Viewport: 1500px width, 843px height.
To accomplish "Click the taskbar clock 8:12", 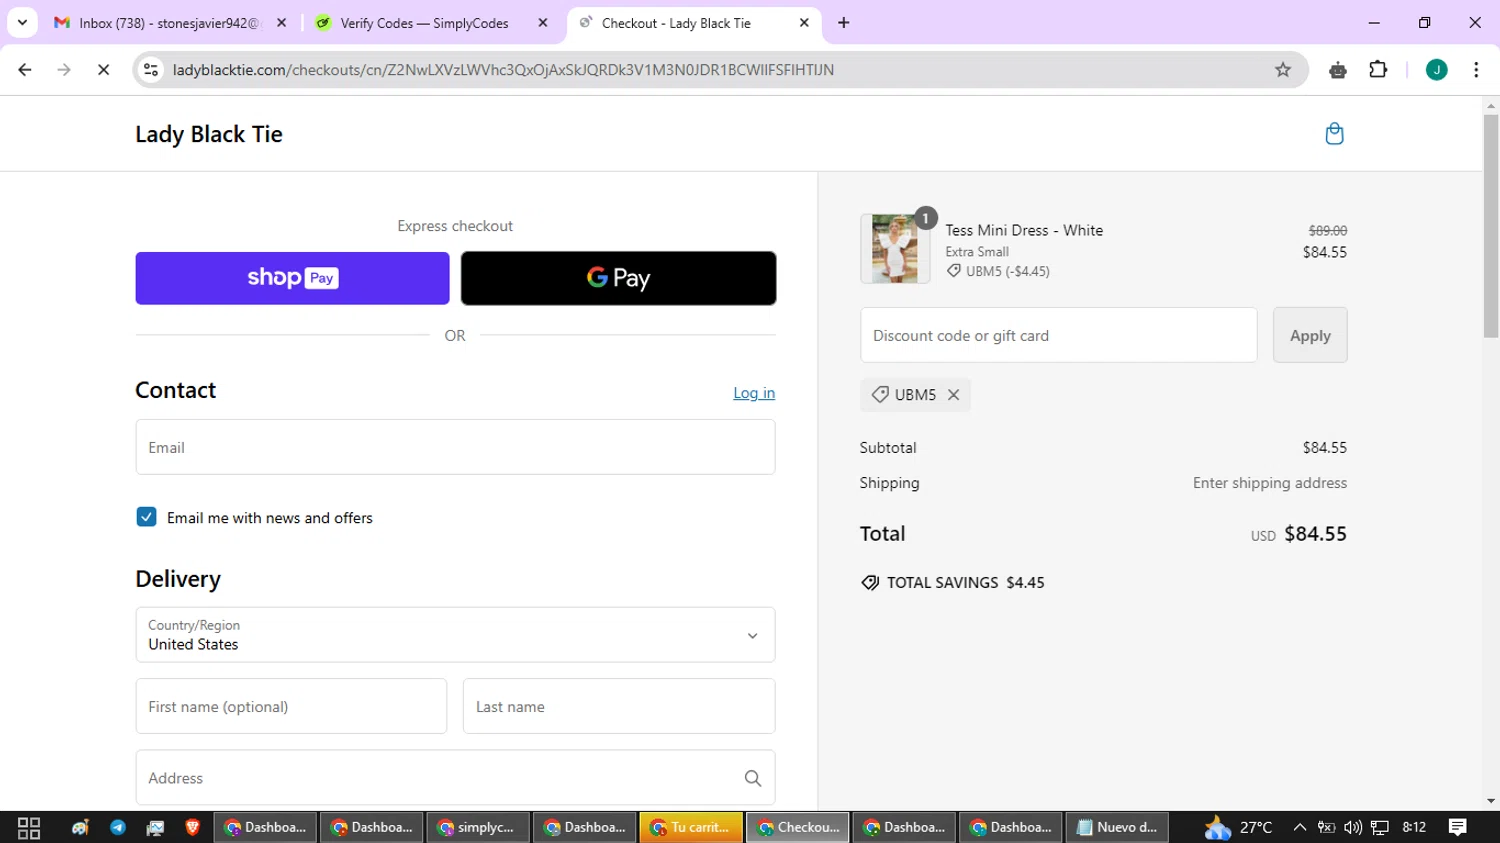I will click(1414, 827).
